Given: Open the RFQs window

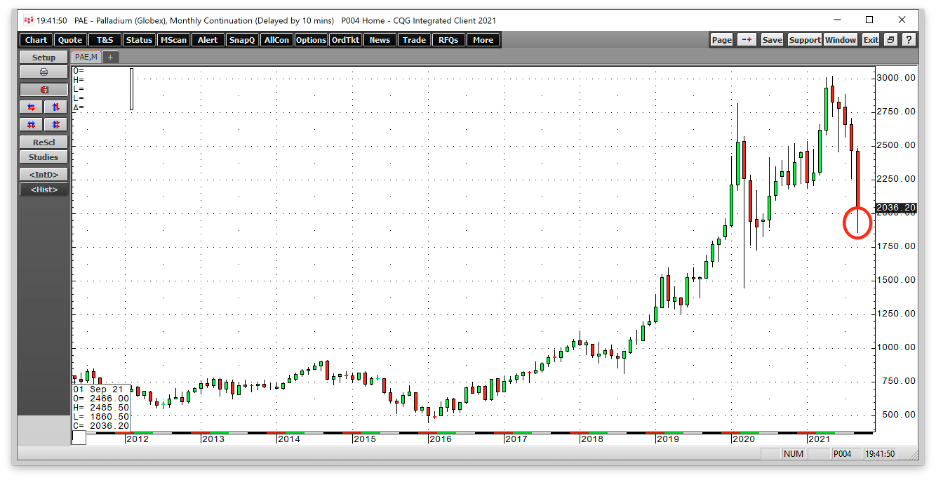Looking at the screenshot, I should [x=448, y=40].
